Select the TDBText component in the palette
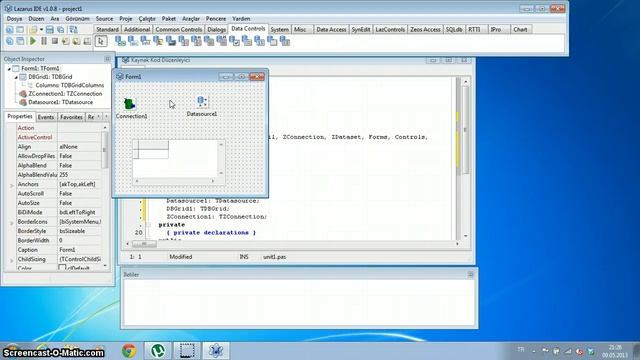Image resolution: width=640 pixels, height=360 pixels. click(133, 41)
